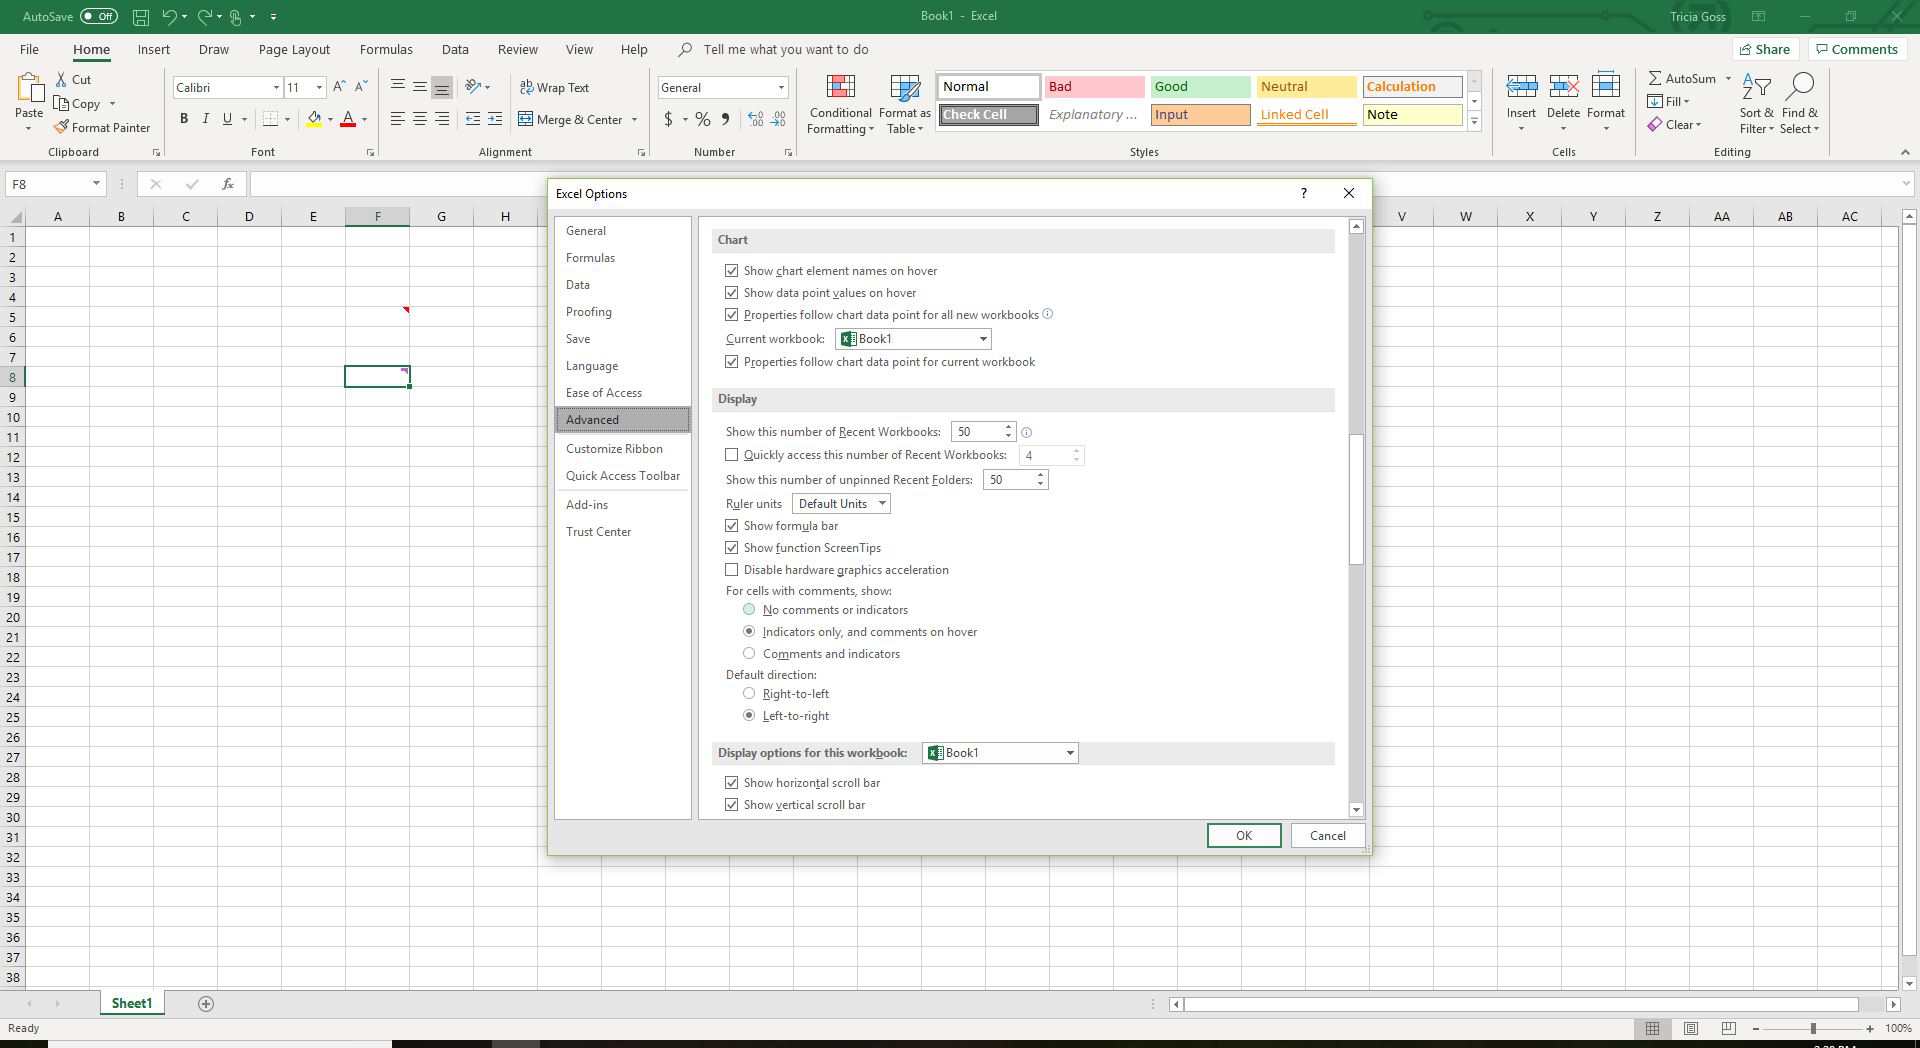Click Increase Font Size icon
Viewport: 1920px width, 1048px height.
339,87
